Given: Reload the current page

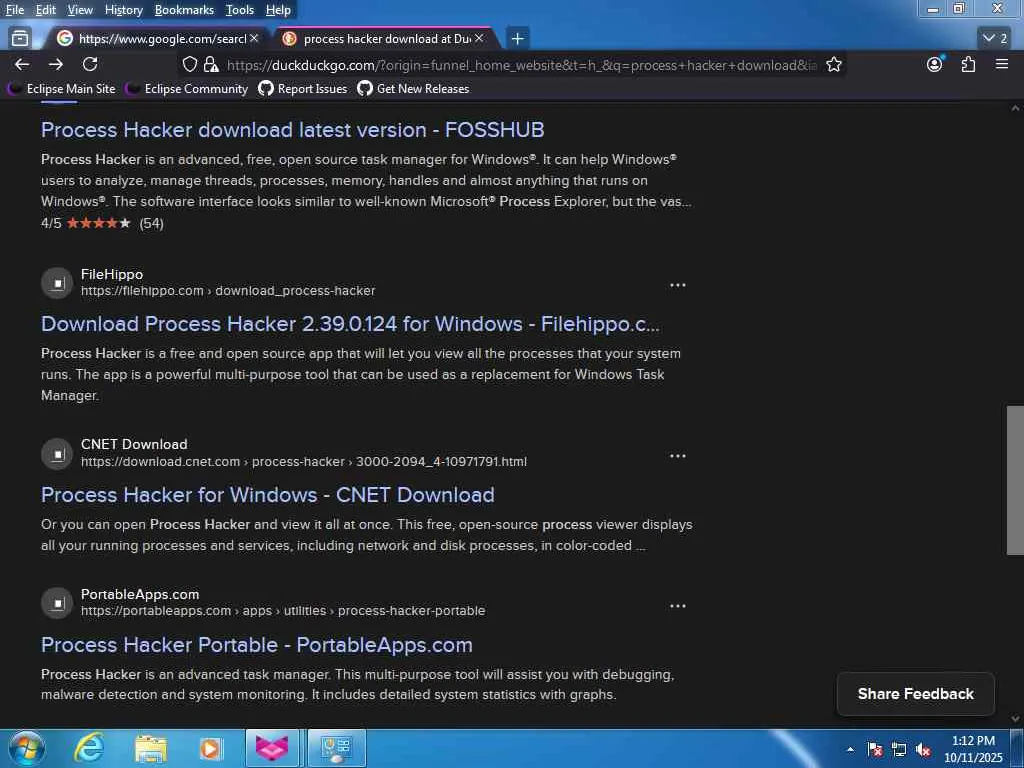Looking at the screenshot, I should 90,65.
